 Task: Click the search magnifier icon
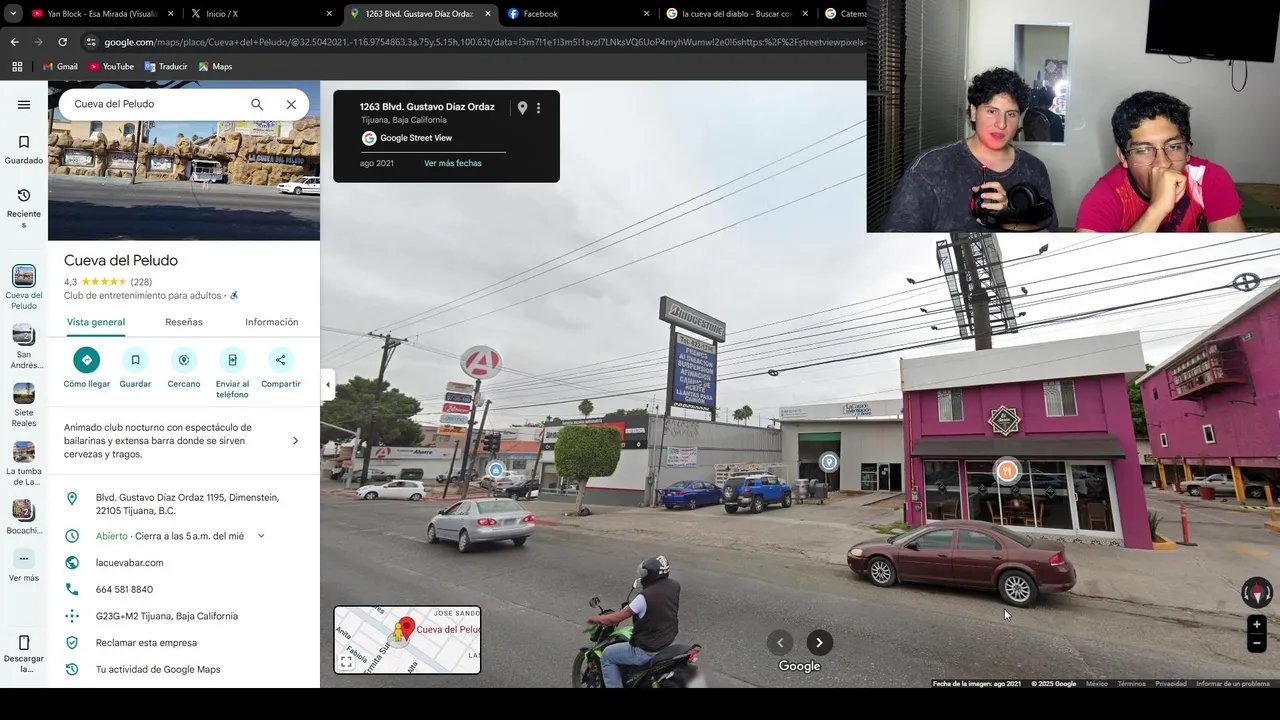pyautogui.click(x=257, y=104)
